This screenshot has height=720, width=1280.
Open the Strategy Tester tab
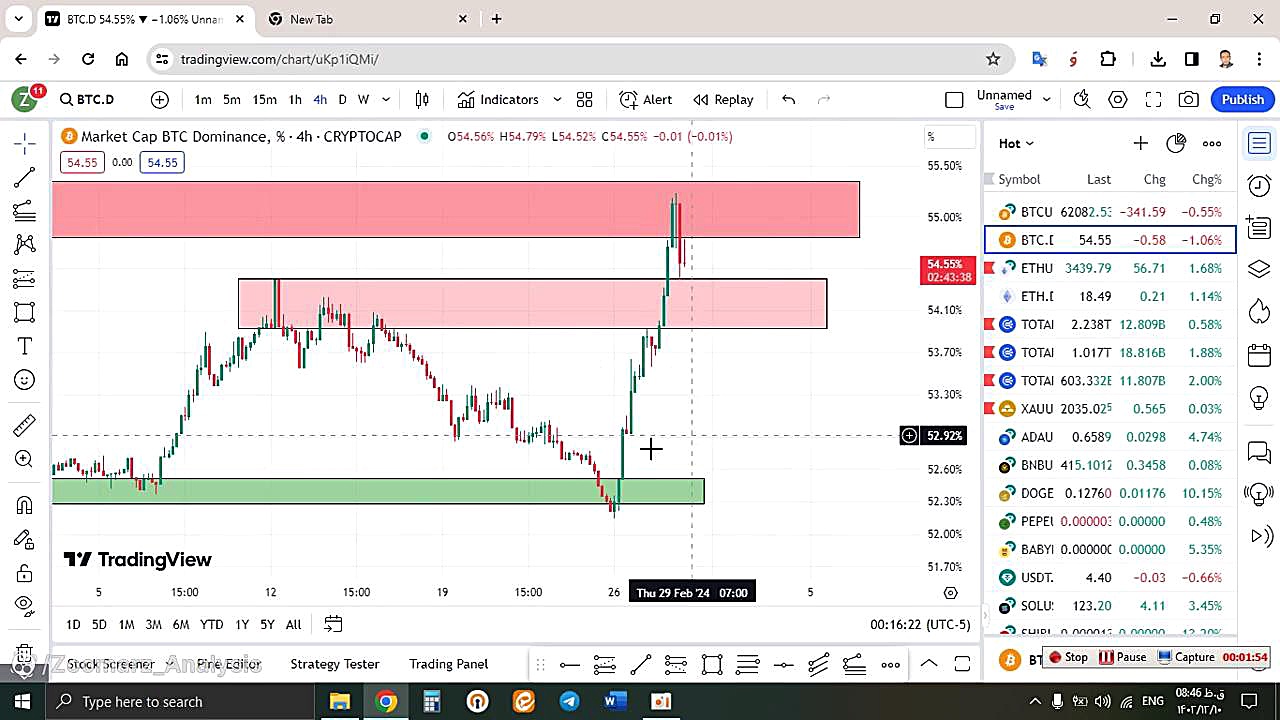tap(335, 664)
